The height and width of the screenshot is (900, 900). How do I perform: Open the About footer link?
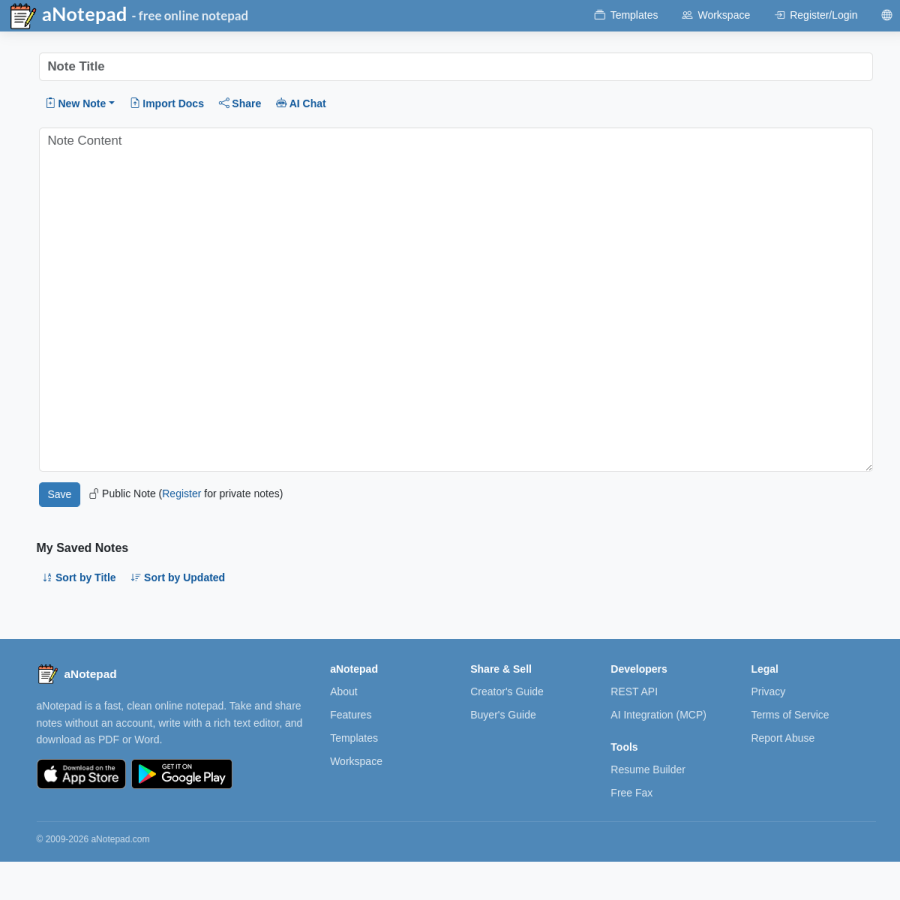click(x=344, y=692)
